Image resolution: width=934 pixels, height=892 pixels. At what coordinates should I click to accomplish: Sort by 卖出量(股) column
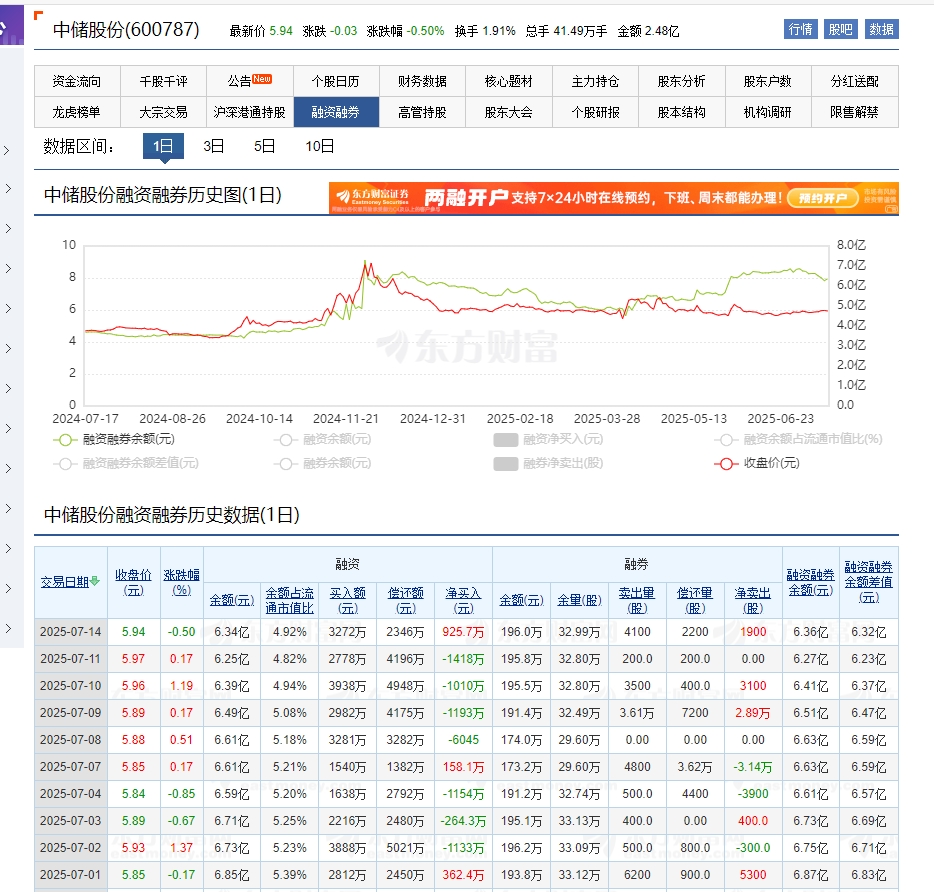pos(637,600)
